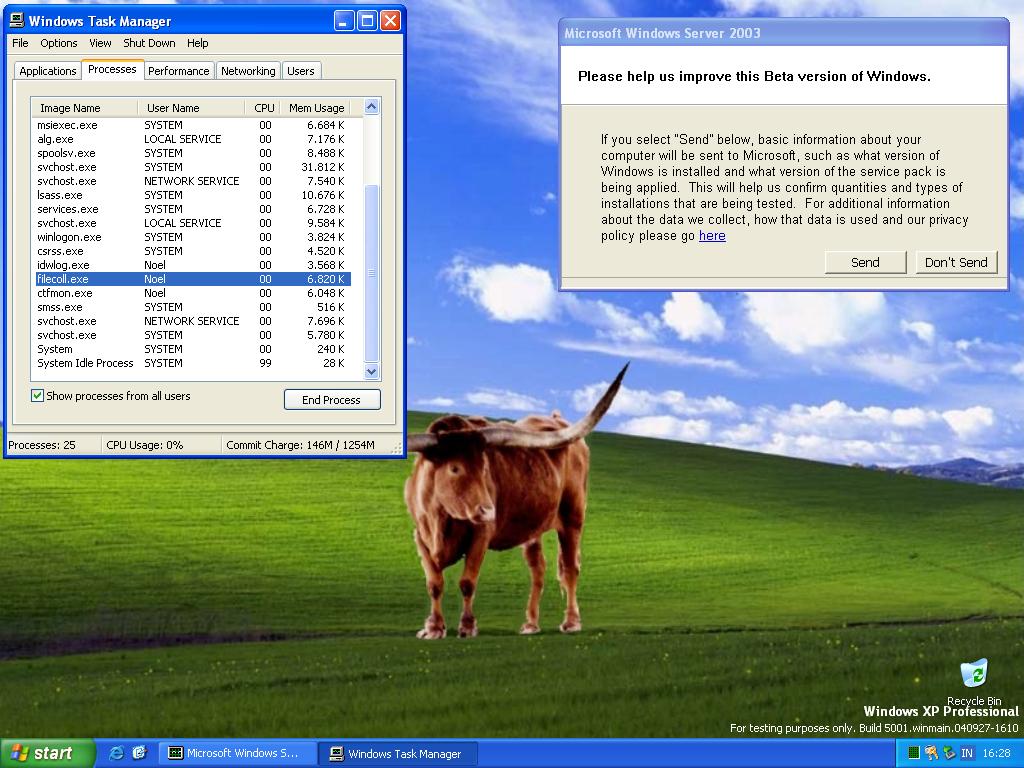
Task: Select svchost.exe using 7.540 K memory
Action: coord(193,181)
